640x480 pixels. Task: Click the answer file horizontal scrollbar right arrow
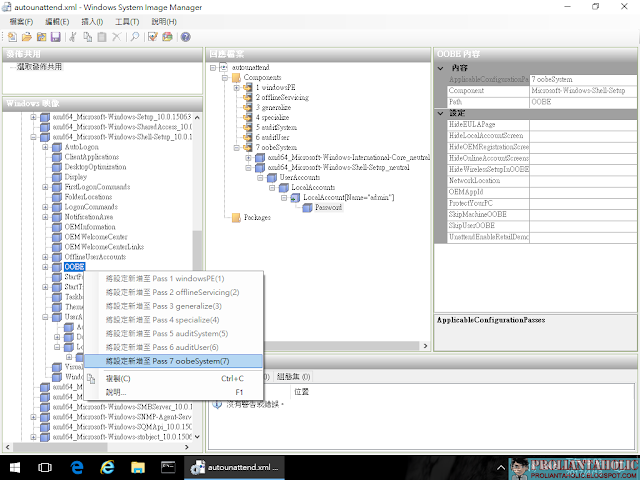pyautogui.click(x=425, y=346)
